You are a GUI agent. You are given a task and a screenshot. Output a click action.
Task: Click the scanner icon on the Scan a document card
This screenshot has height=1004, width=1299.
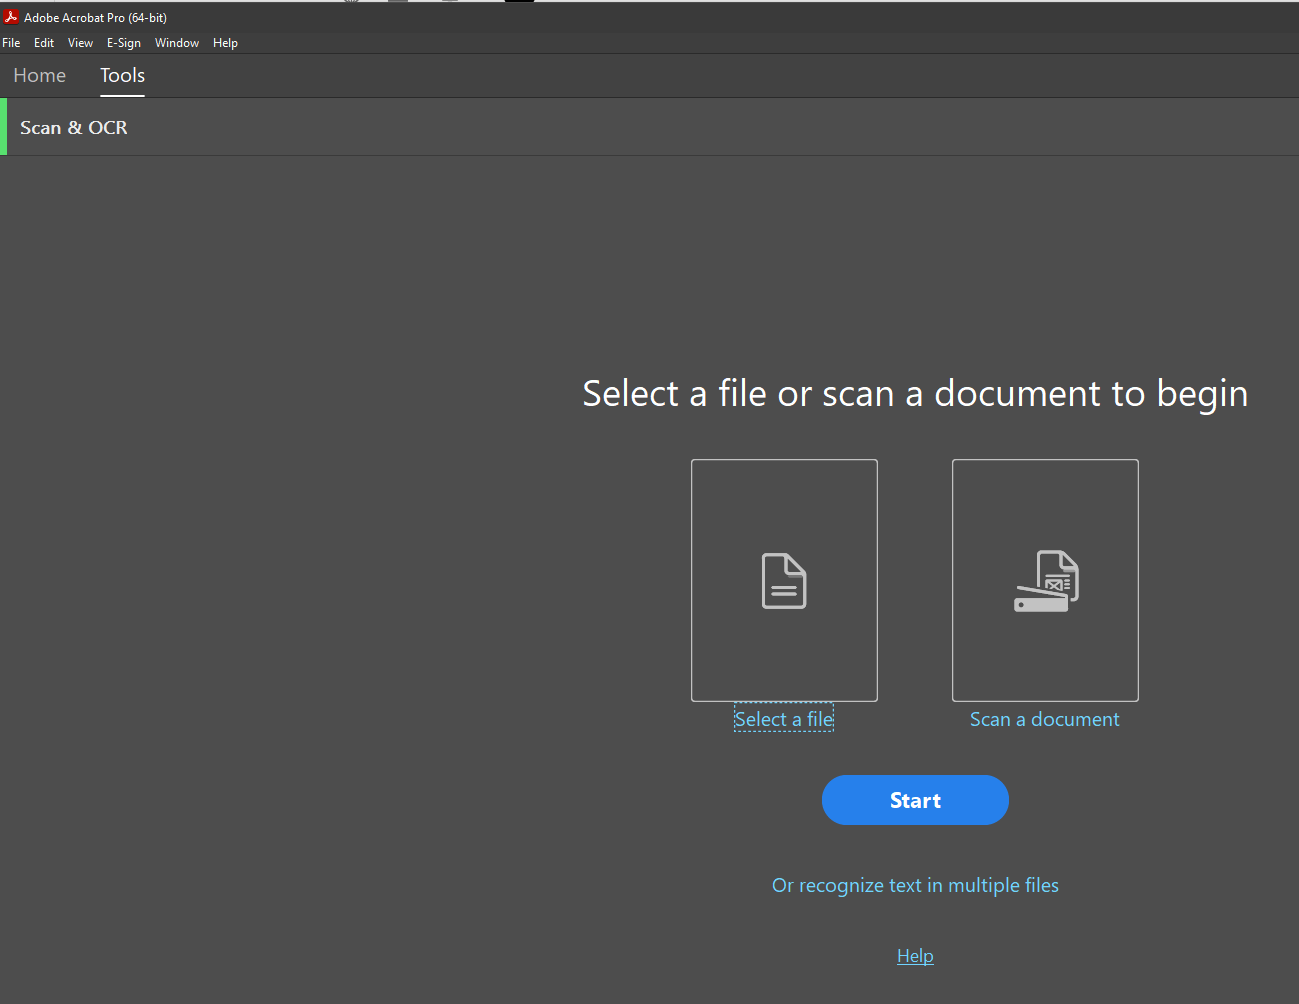1045,580
